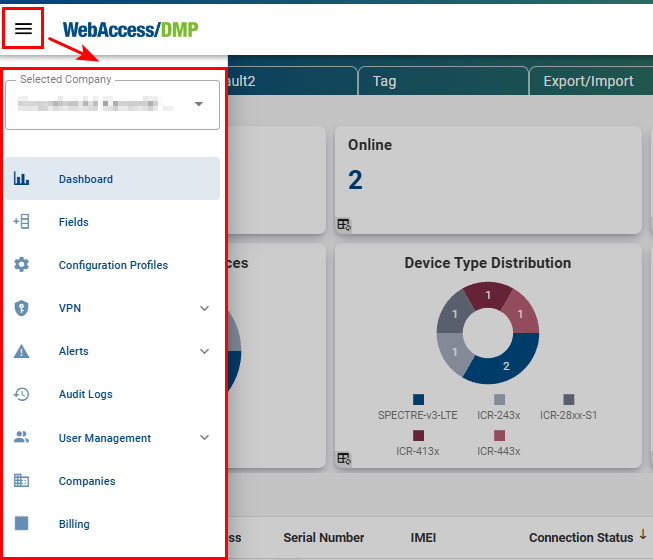Click the VPN shield icon

tap(21, 308)
